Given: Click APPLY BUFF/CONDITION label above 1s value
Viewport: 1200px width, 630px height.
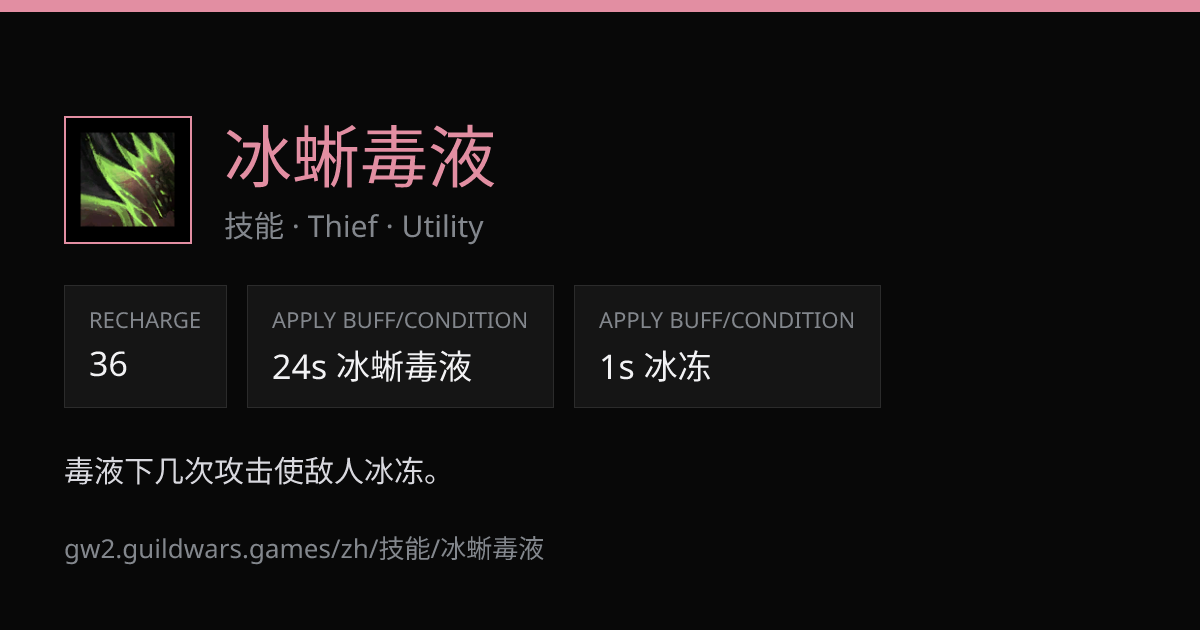Looking at the screenshot, I should pos(727,321).
